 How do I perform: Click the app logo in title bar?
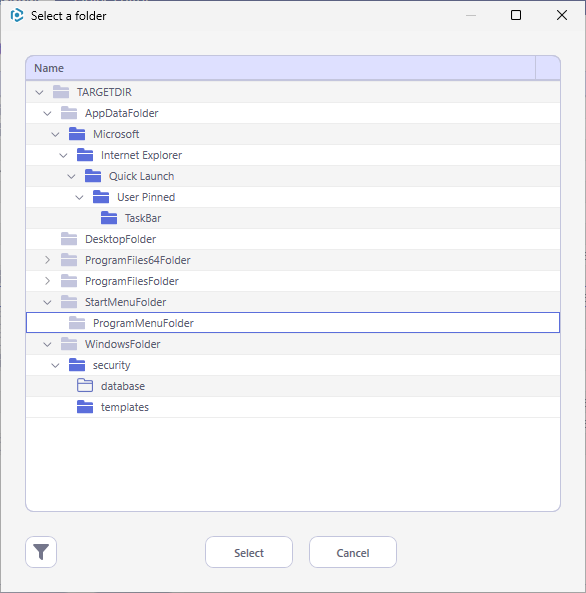click(17, 16)
